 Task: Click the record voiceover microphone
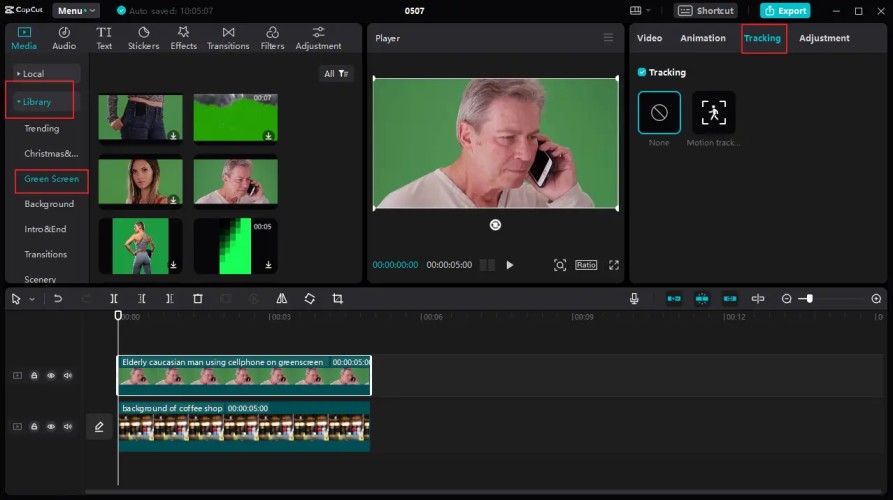click(x=634, y=298)
